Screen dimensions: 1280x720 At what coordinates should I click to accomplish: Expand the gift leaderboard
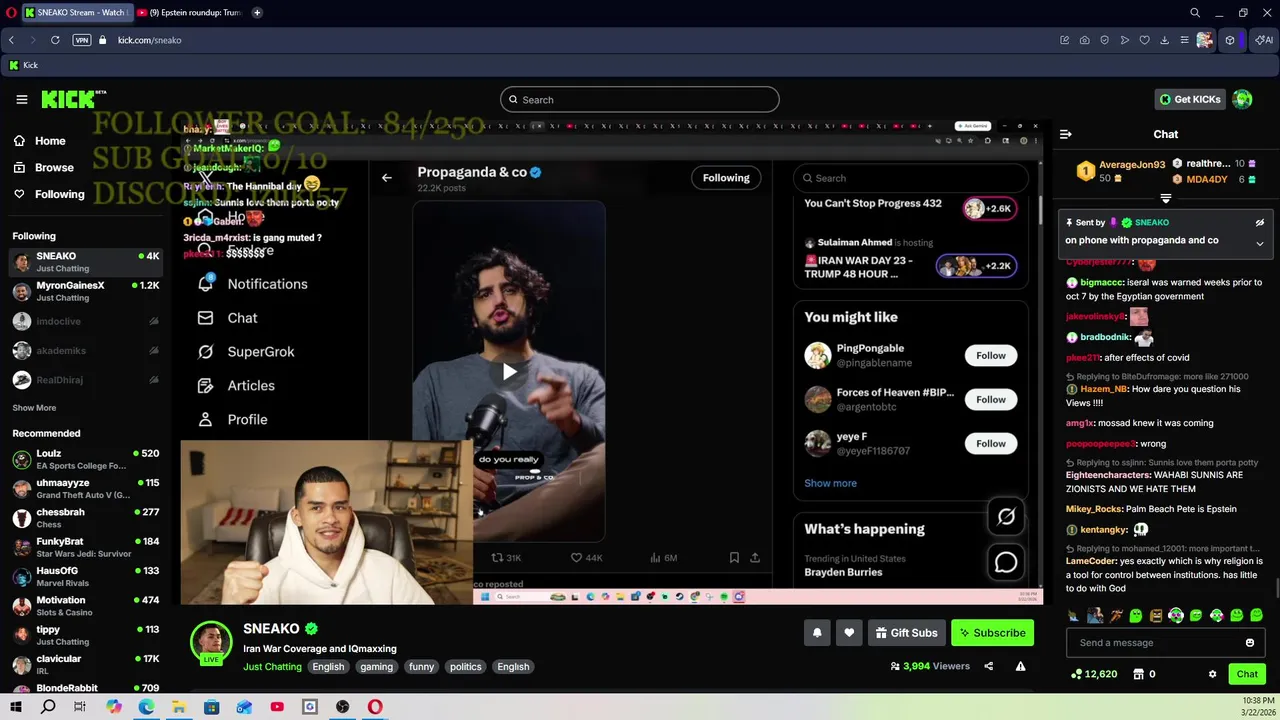[x=1166, y=198]
